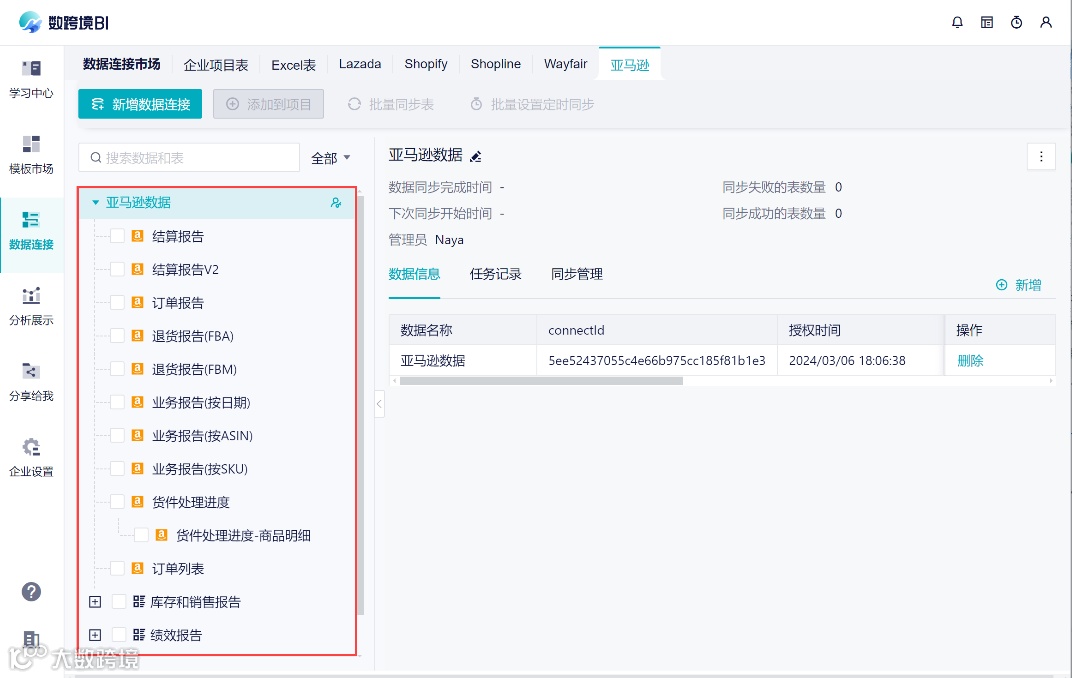
Task: Click the help question mark icon
Action: coord(31,592)
